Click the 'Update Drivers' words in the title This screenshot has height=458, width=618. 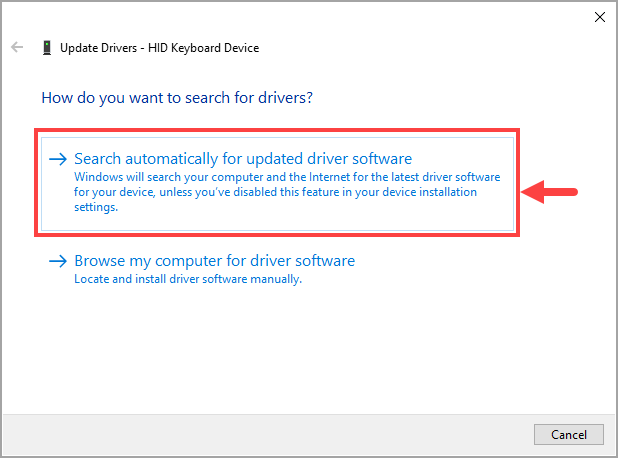98,48
